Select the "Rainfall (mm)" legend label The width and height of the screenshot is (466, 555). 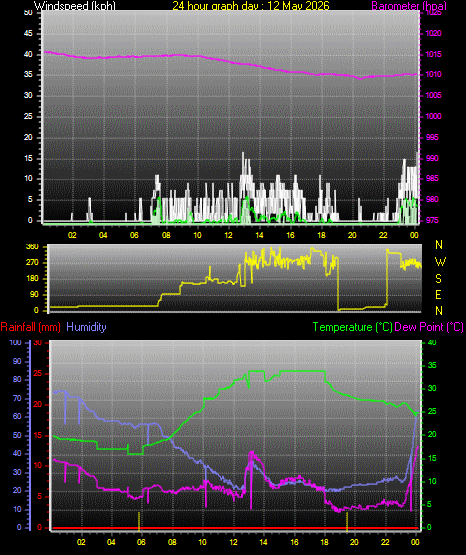pos(30,327)
